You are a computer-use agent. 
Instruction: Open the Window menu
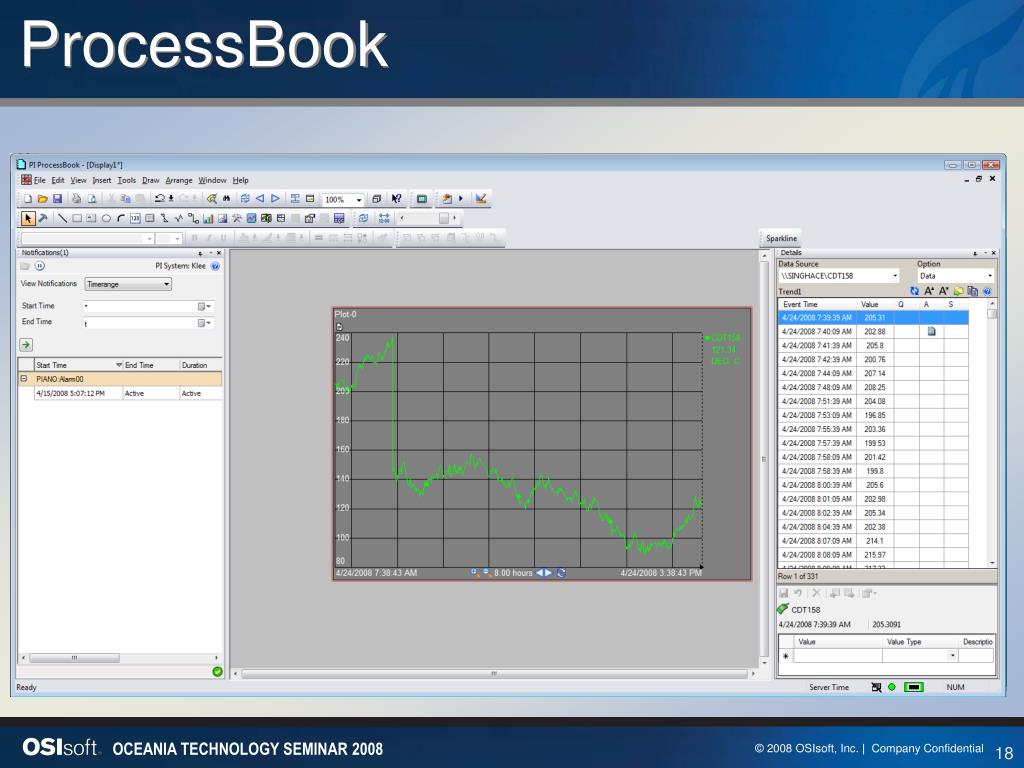212,180
